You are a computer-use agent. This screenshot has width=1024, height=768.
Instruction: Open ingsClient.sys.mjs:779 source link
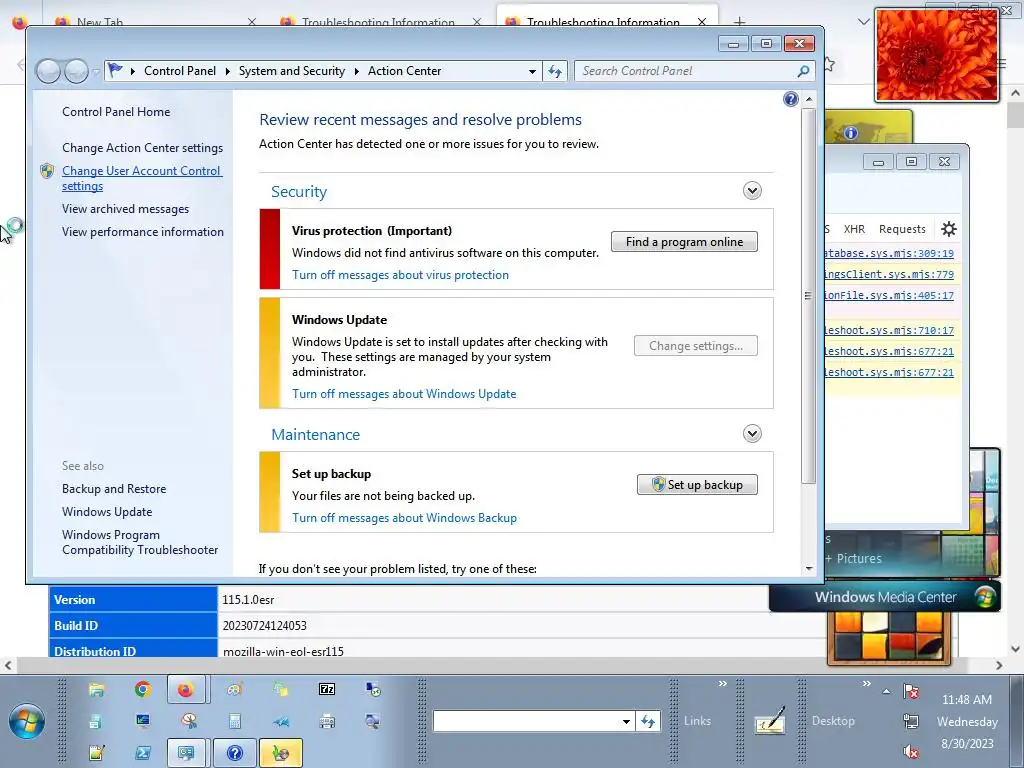pos(888,274)
